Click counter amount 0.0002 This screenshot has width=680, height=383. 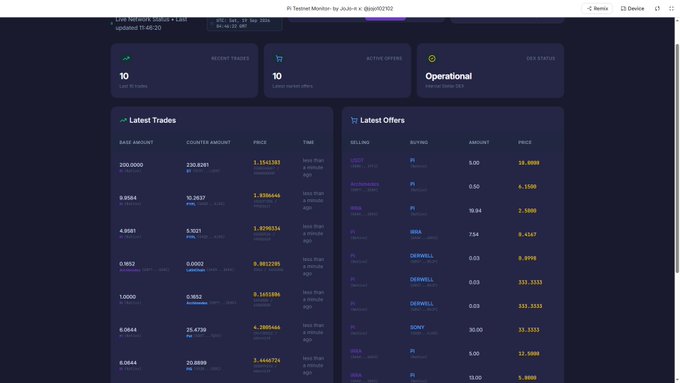195,264
